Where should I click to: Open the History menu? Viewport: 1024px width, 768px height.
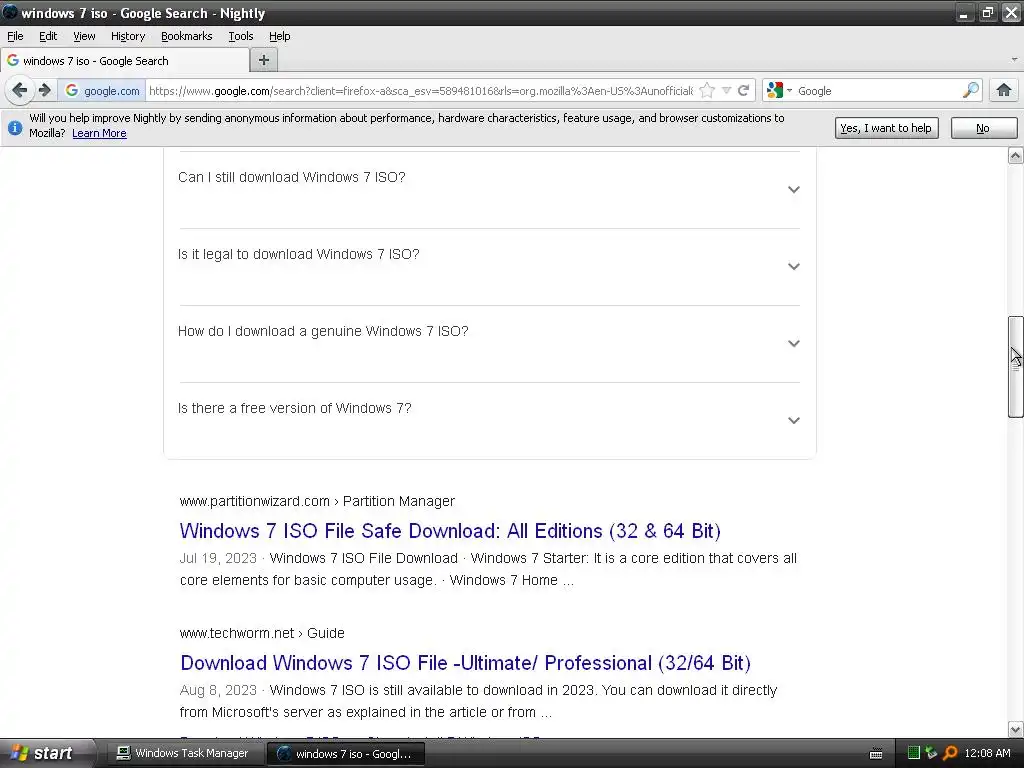127,36
